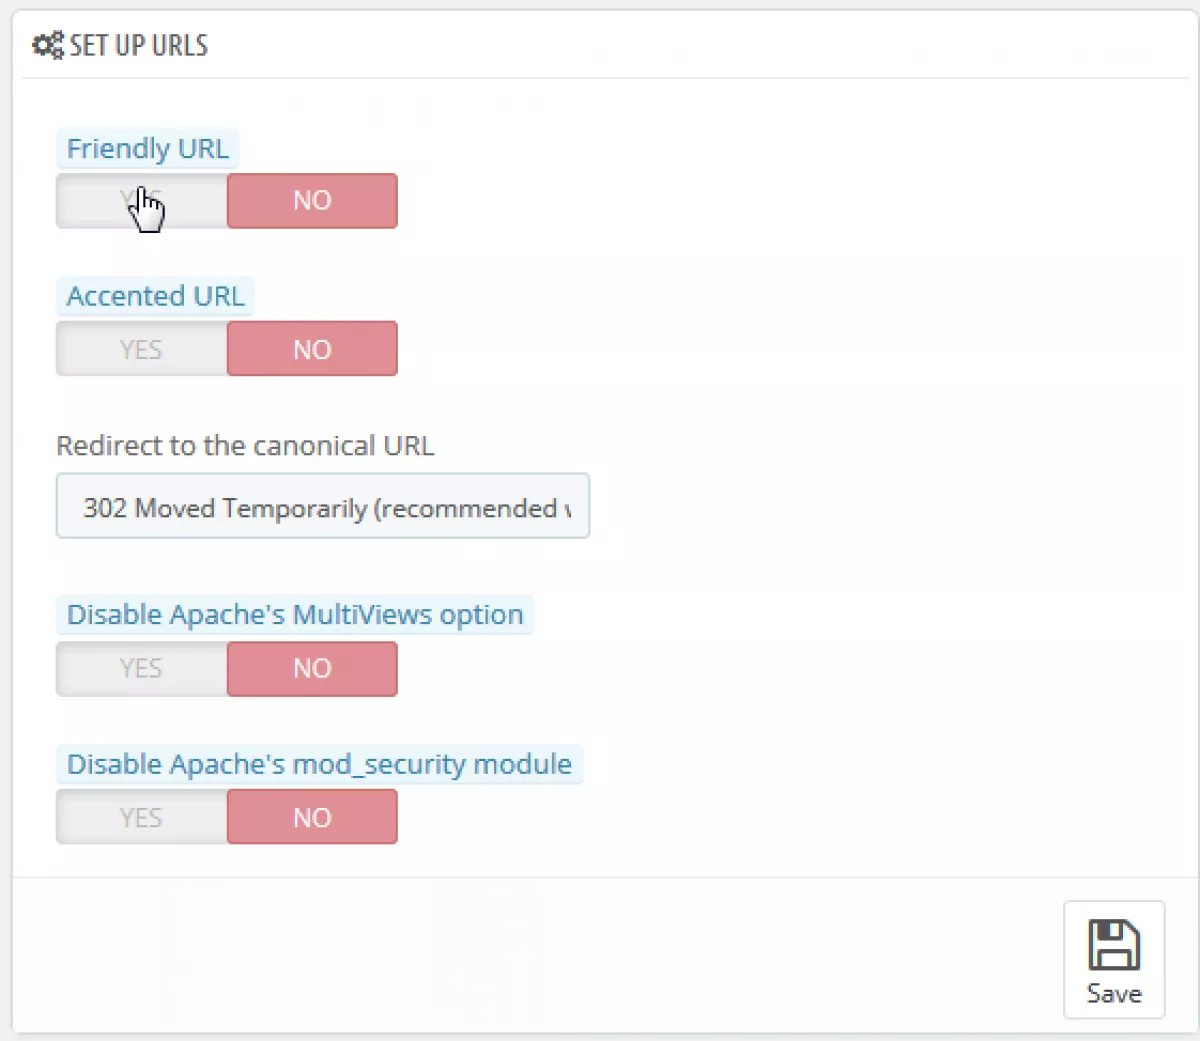Choose NO for Disable Apache's MultiViews option
1200x1041 pixels.
pyautogui.click(x=312, y=668)
